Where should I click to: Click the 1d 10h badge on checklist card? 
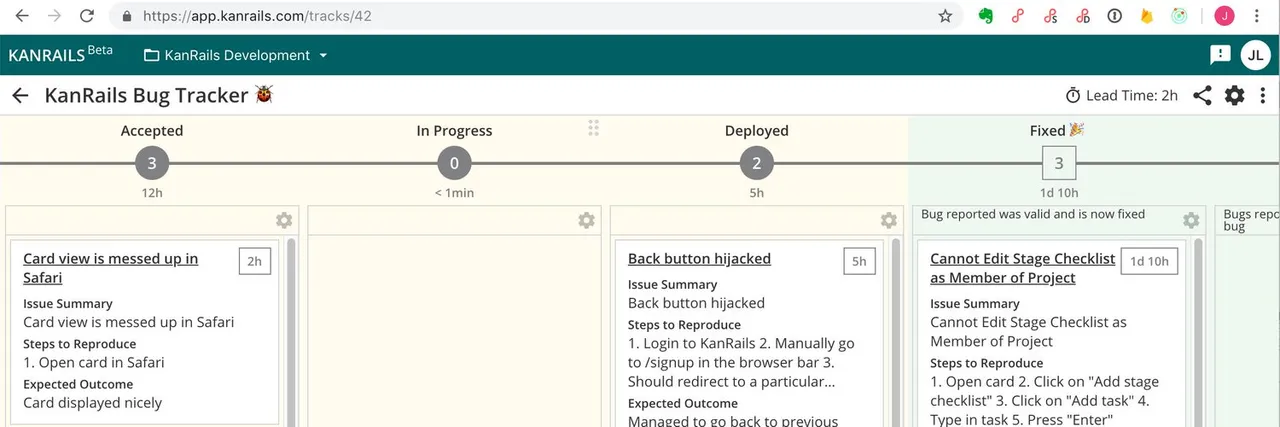click(1149, 262)
